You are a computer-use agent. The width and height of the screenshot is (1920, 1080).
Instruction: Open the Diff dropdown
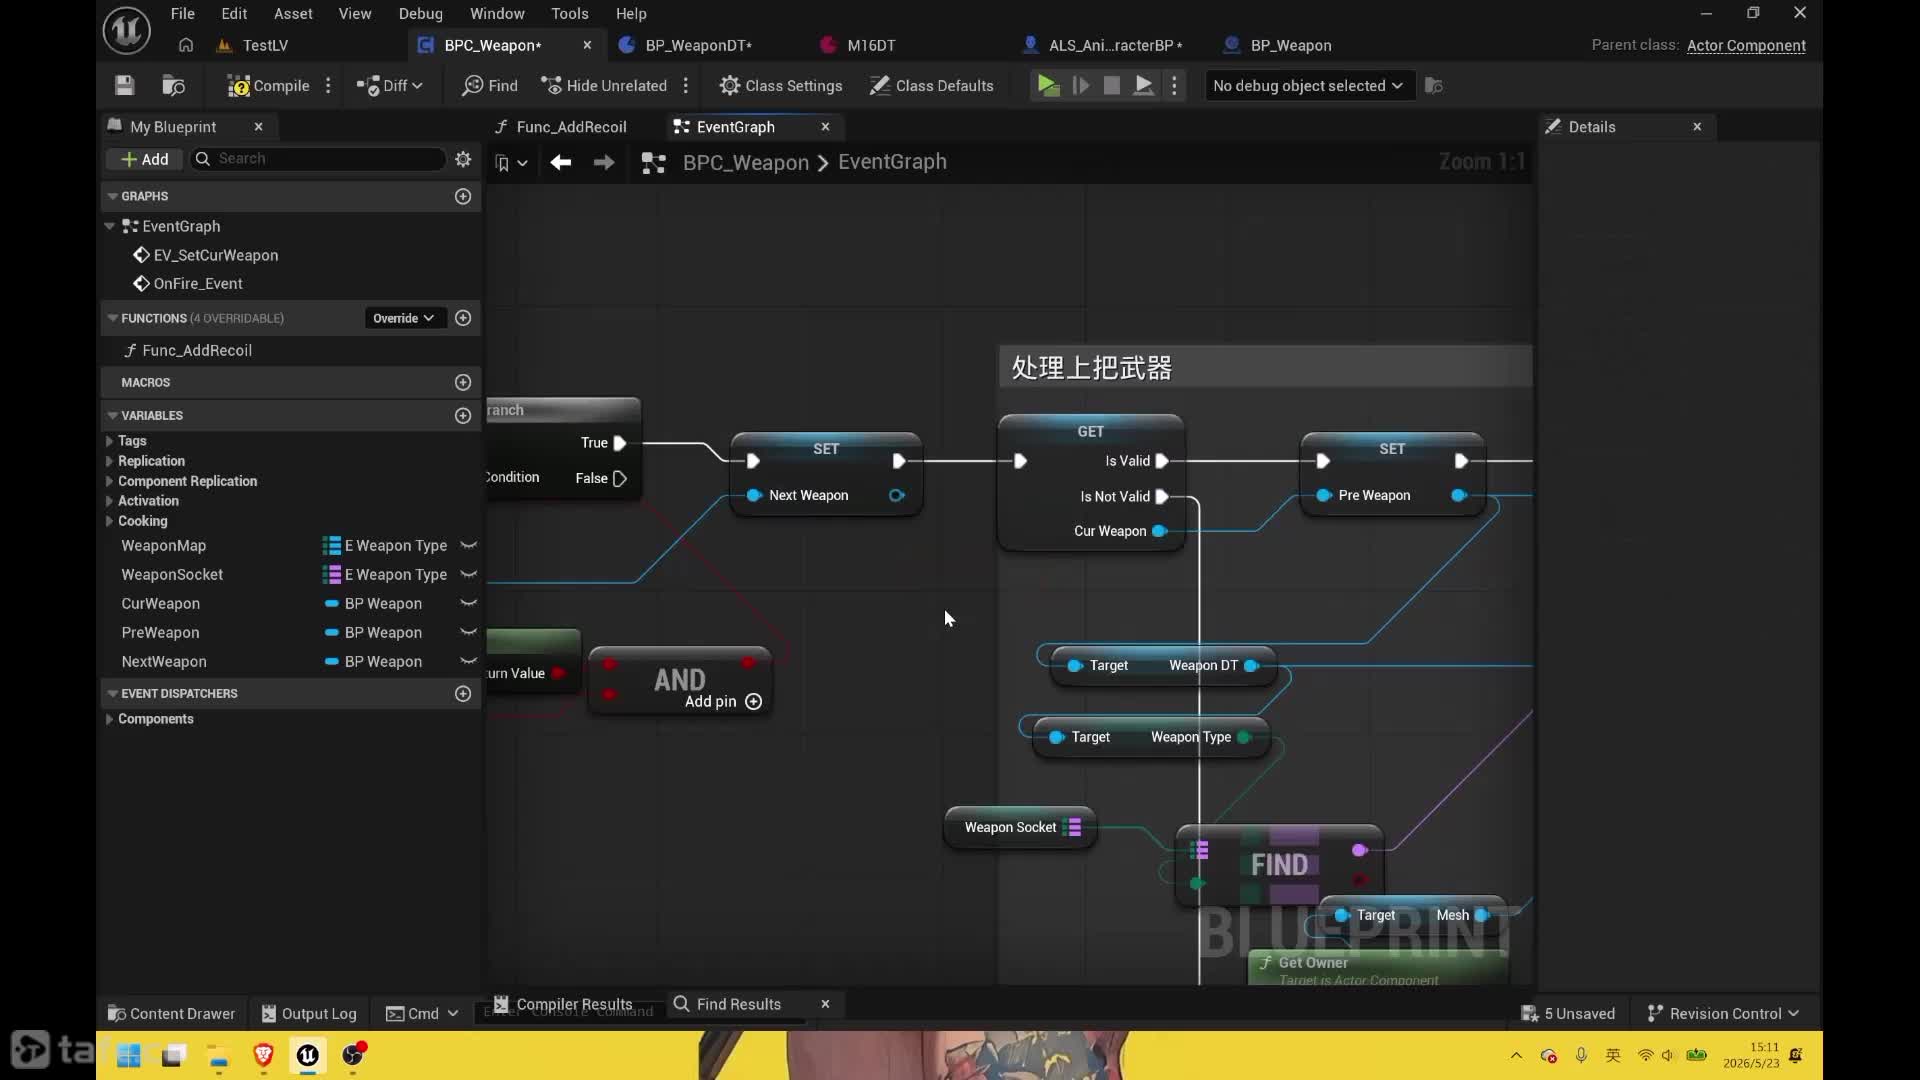[x=390, y=86]
